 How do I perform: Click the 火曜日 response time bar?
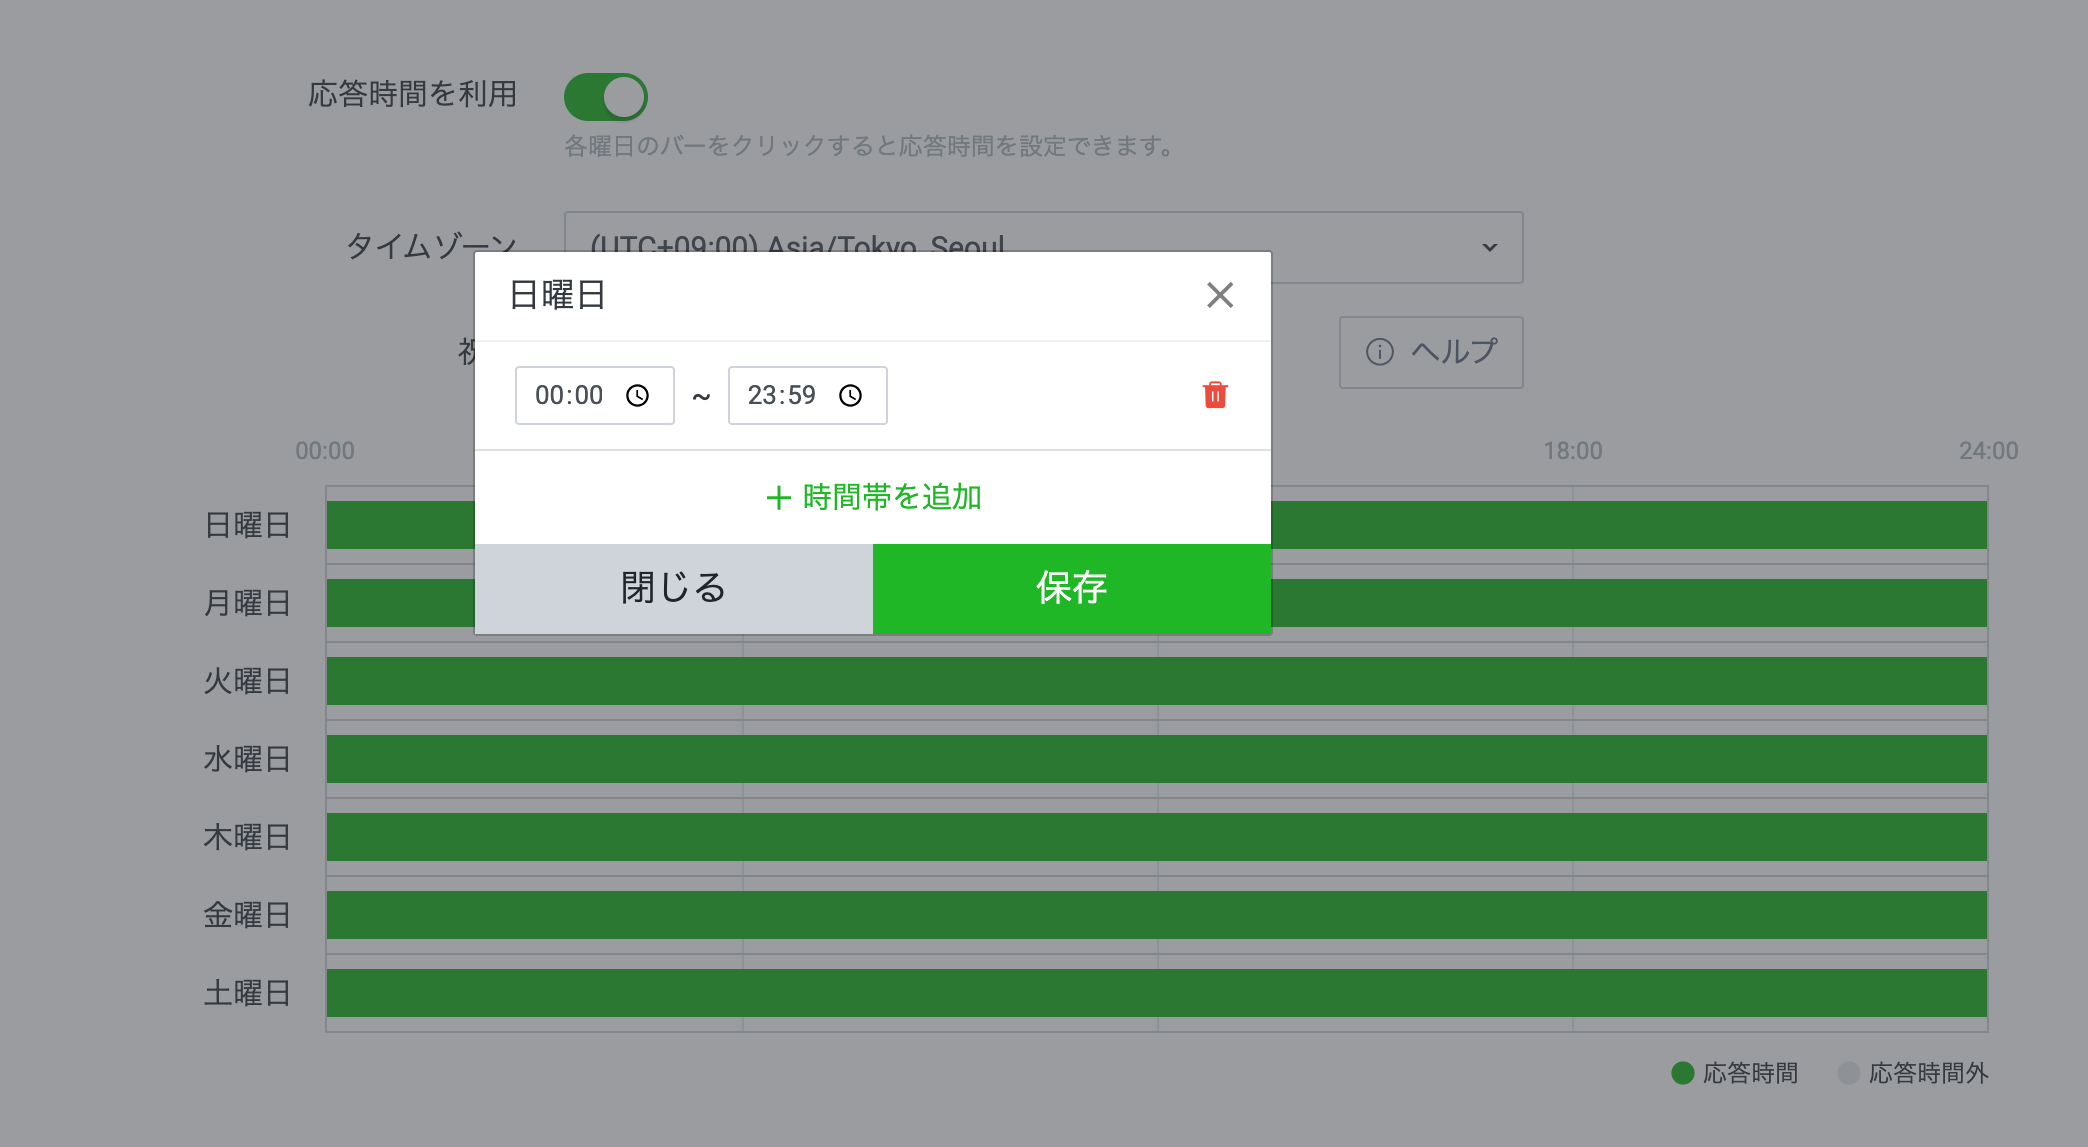click(1156, 681)
